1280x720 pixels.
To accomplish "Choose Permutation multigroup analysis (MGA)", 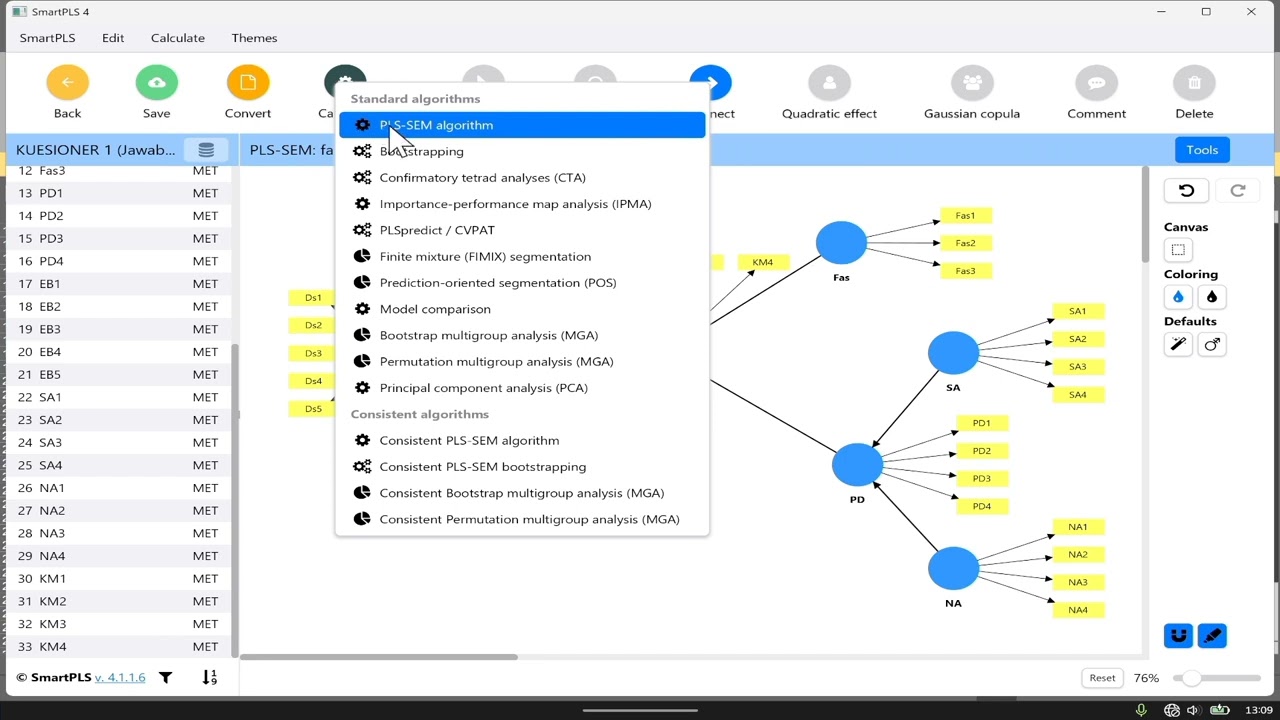I will point(522,361).
